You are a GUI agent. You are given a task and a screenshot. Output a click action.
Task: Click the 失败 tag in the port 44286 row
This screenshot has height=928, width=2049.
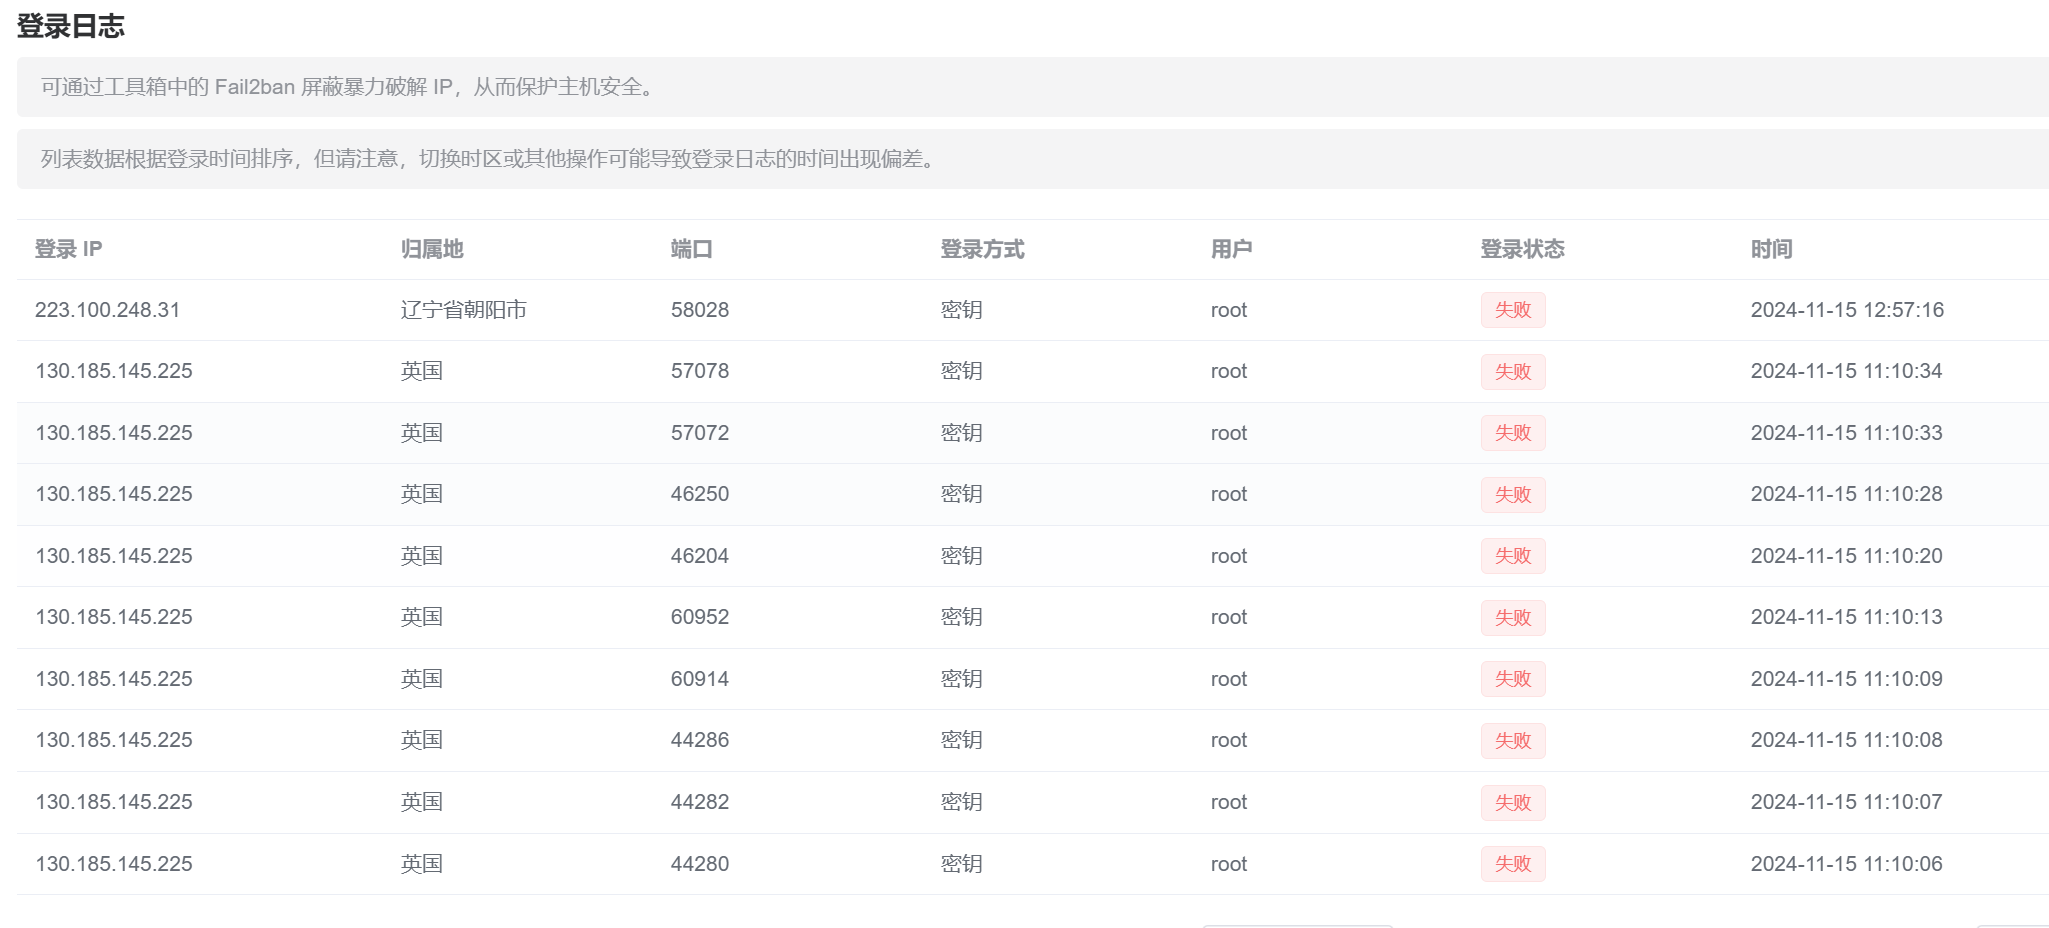point(1513,741)
